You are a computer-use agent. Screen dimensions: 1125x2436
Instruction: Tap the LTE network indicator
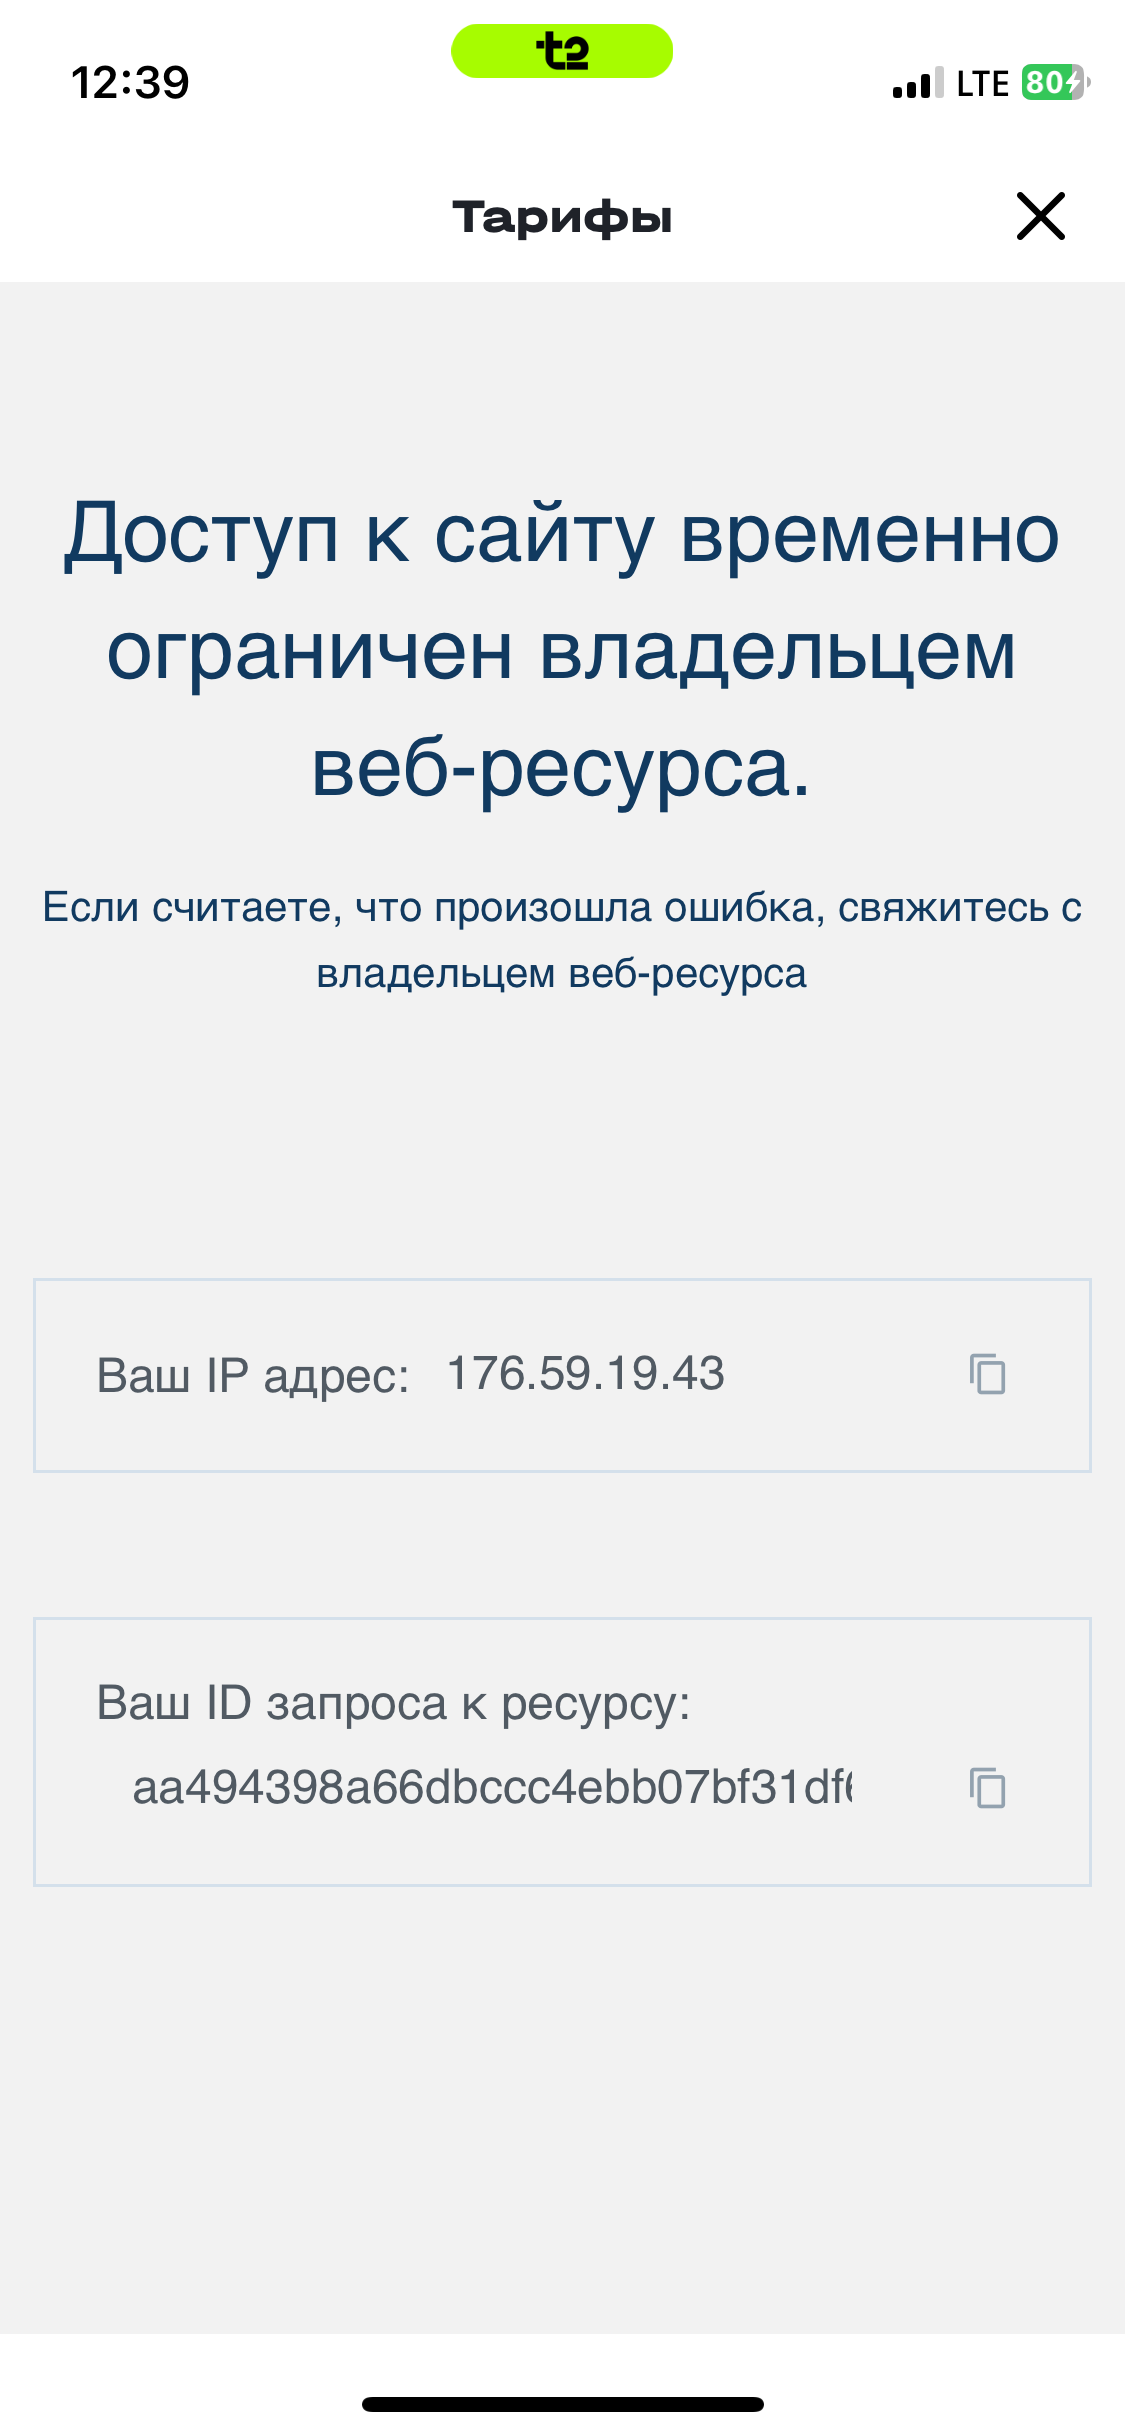click(982, 84)
